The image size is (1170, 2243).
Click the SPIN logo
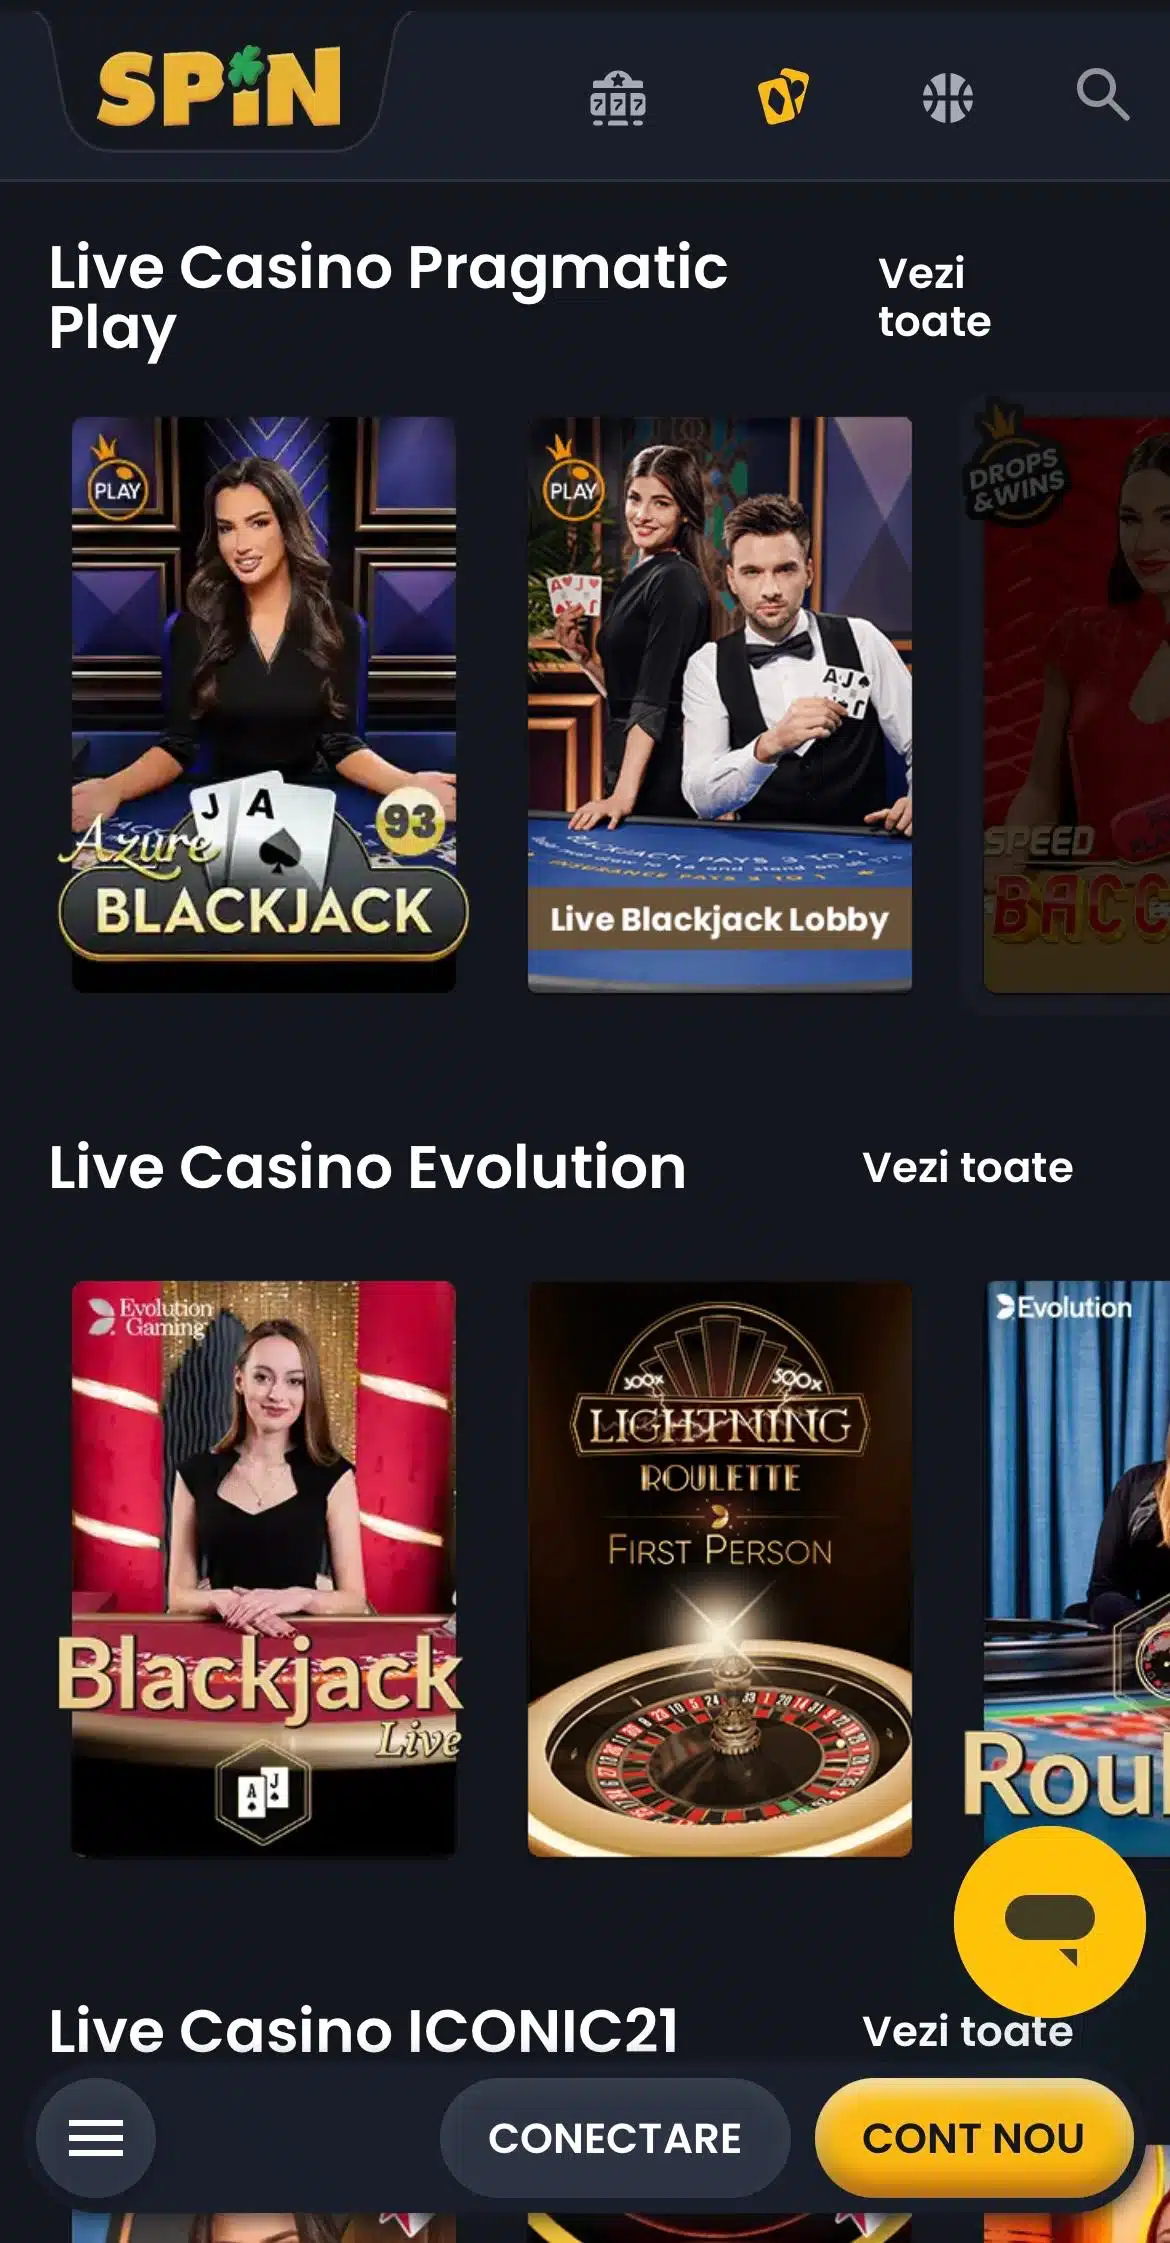[219, 86]
